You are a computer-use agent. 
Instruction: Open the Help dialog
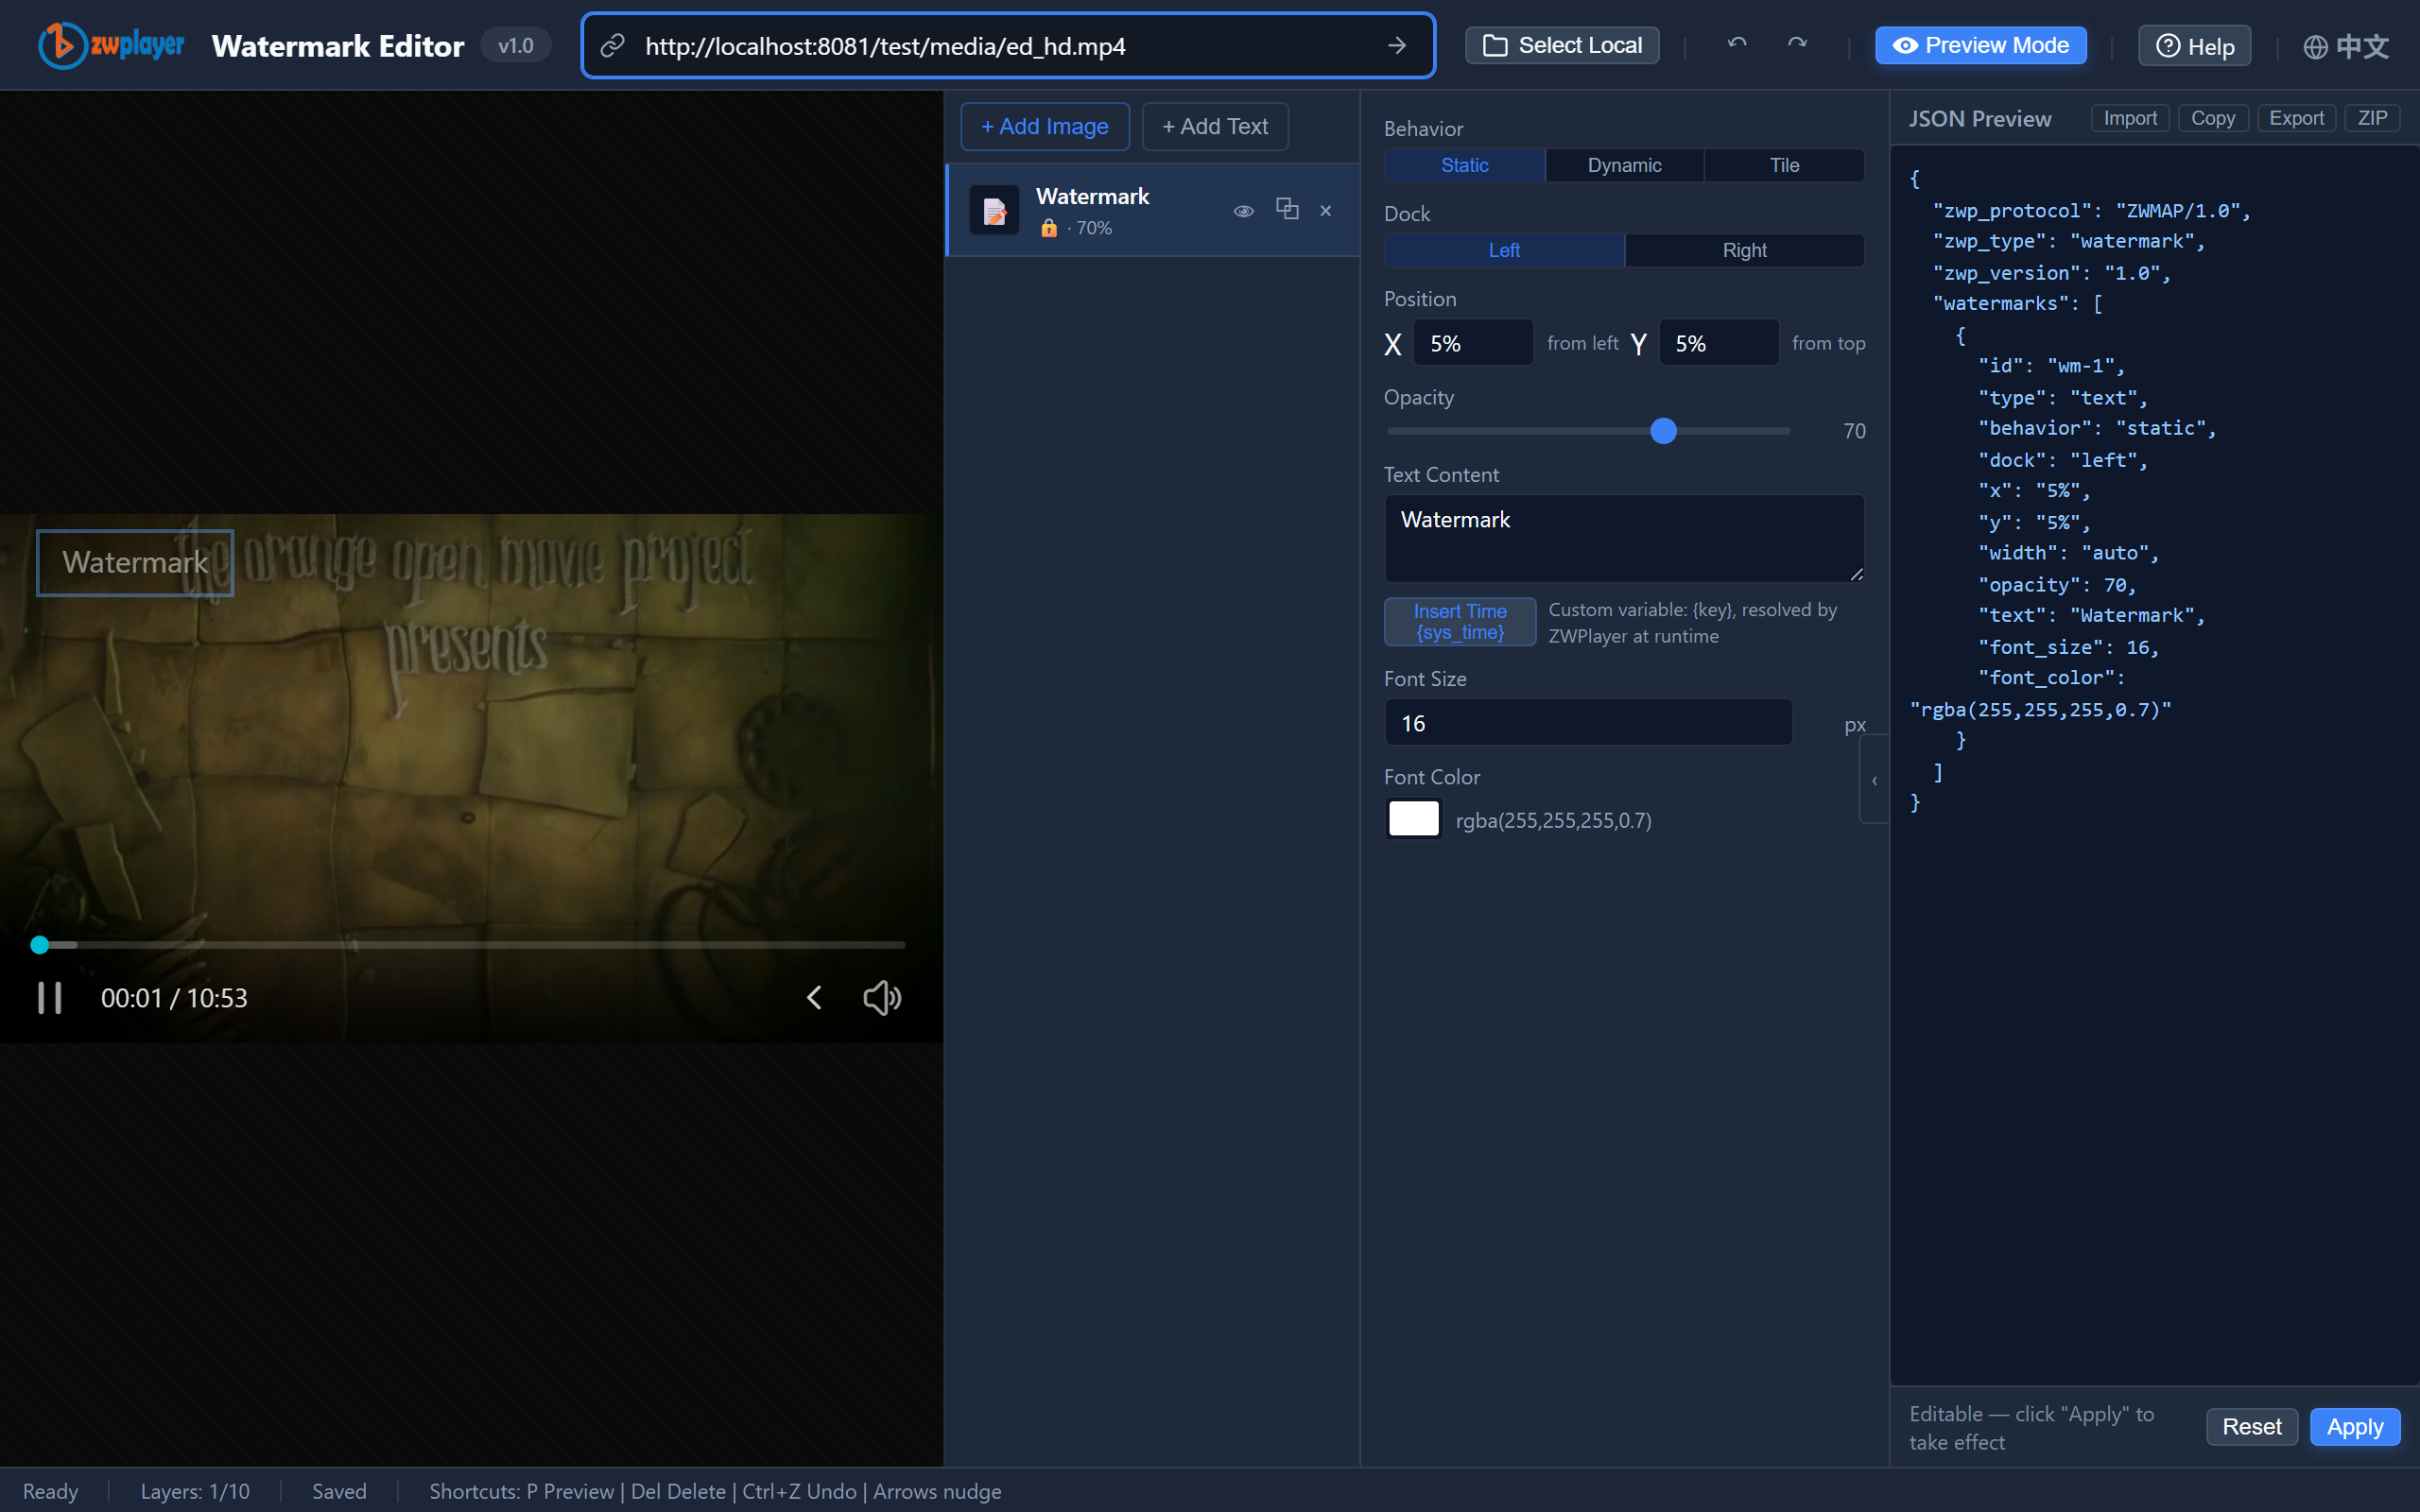pos(2194,46)
